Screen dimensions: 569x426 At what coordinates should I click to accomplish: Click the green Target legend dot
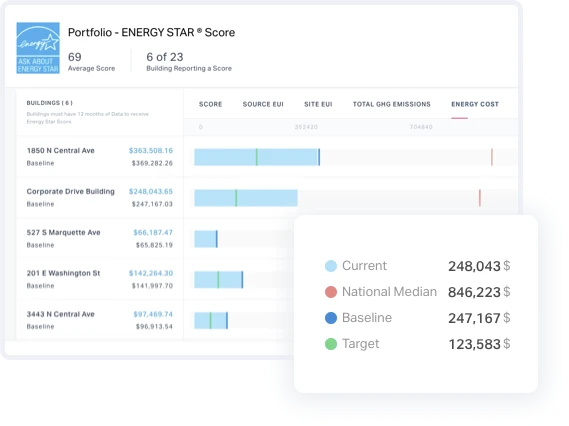pyautogui.click(x=331, y=344)
